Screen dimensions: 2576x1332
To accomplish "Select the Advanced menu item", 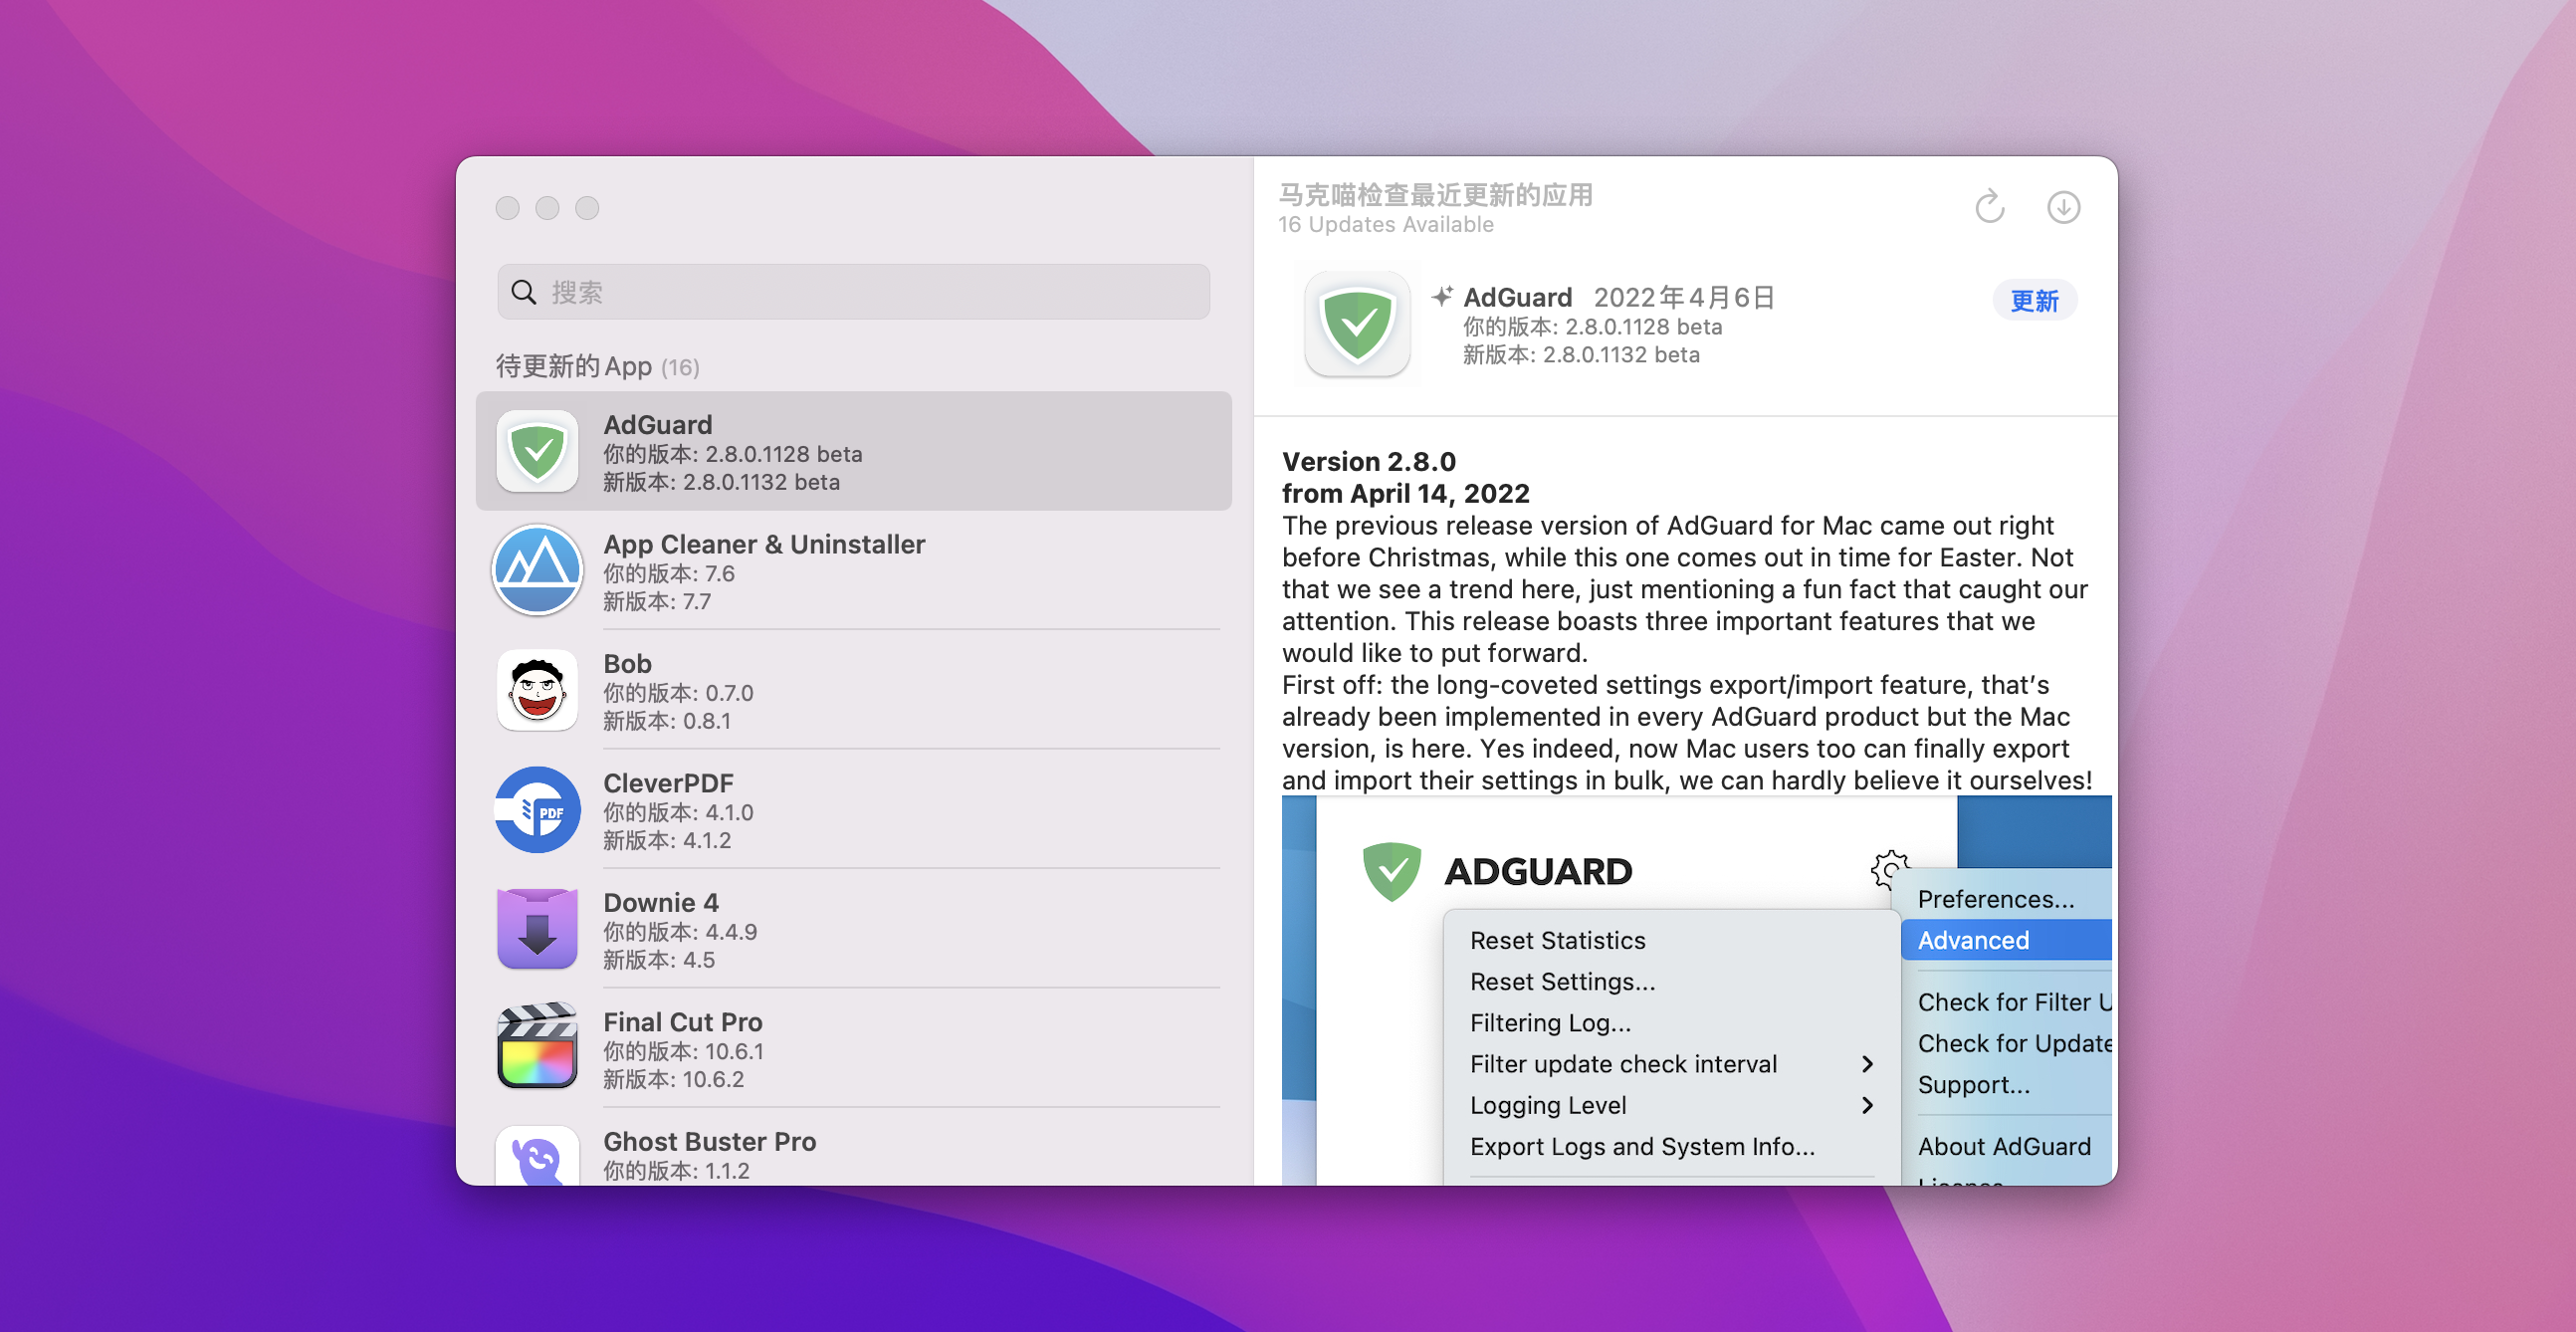I will (1972, 940).
